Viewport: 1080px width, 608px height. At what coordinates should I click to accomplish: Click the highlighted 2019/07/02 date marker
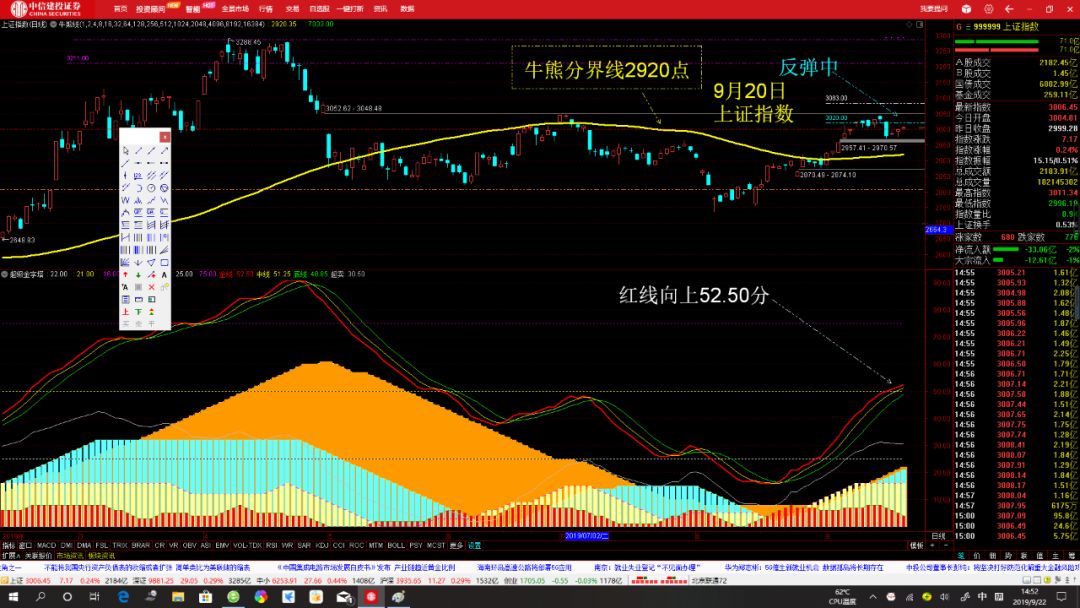click(x=587, y=536)
